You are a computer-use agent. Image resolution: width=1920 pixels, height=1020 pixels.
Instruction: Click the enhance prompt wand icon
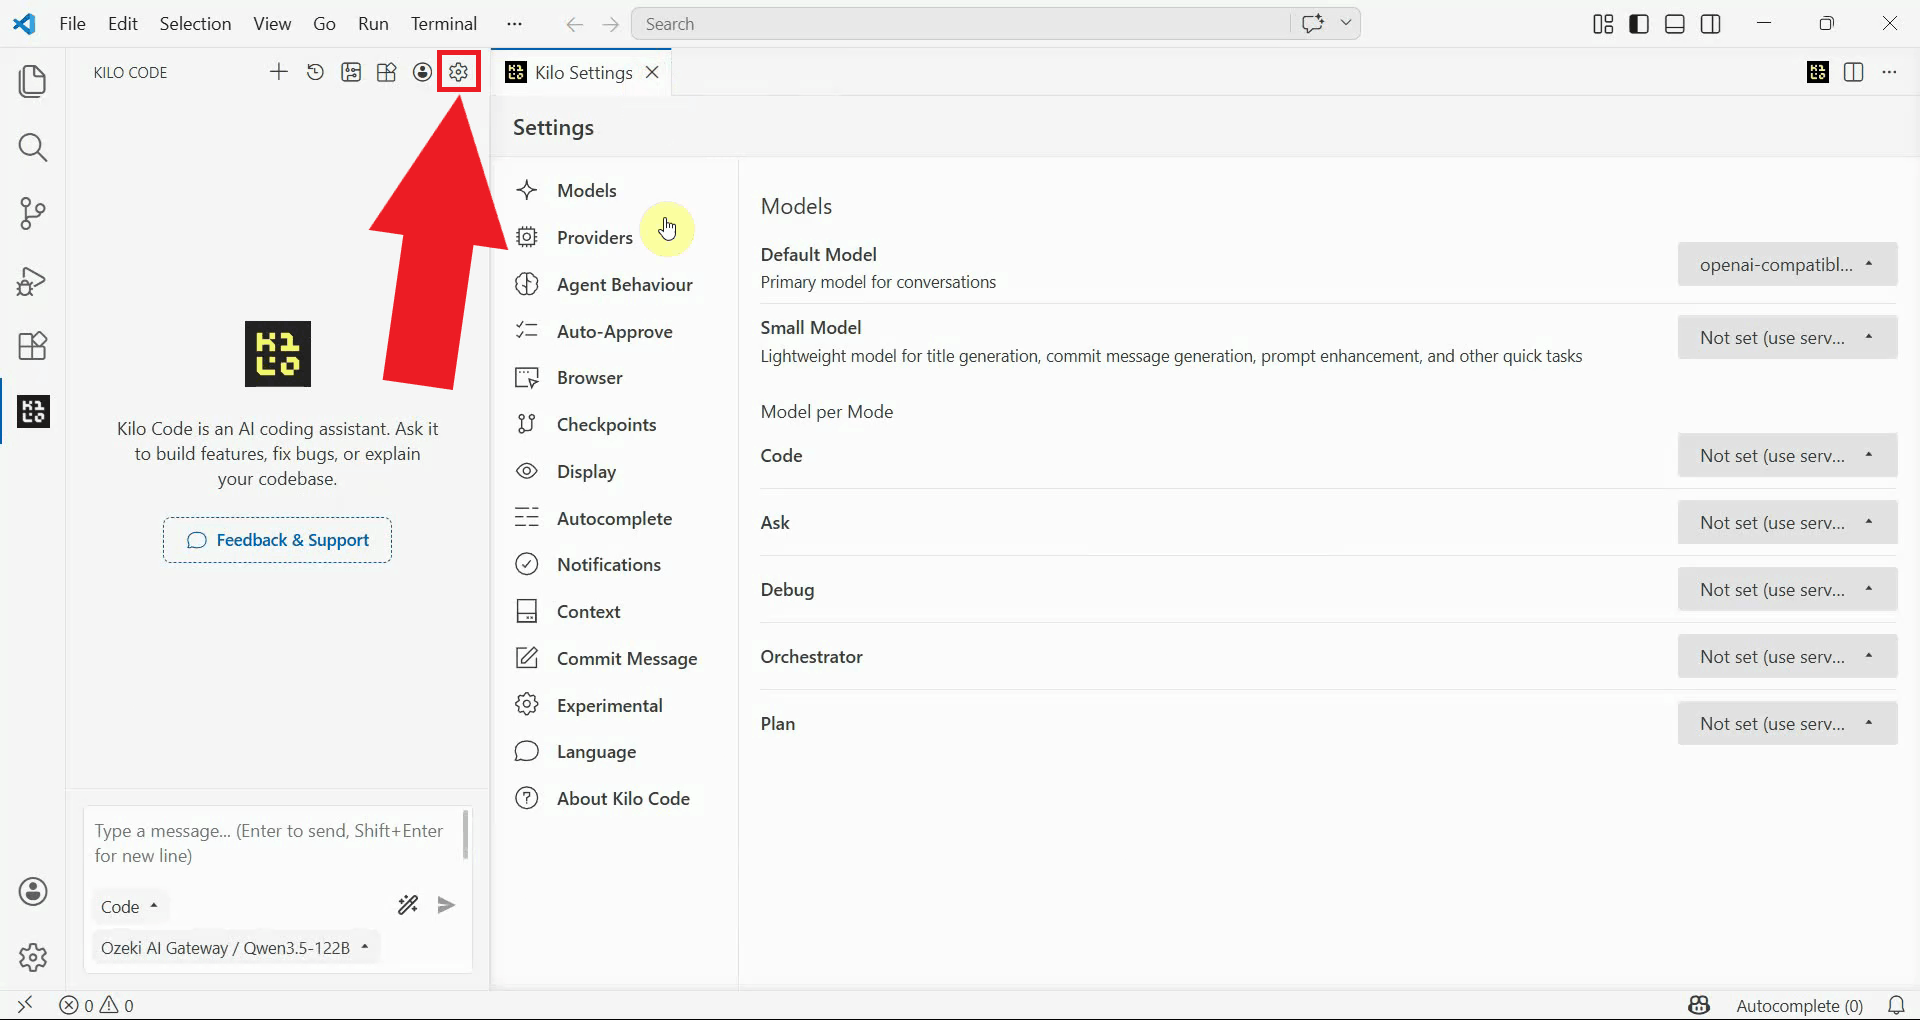(408, 905)
